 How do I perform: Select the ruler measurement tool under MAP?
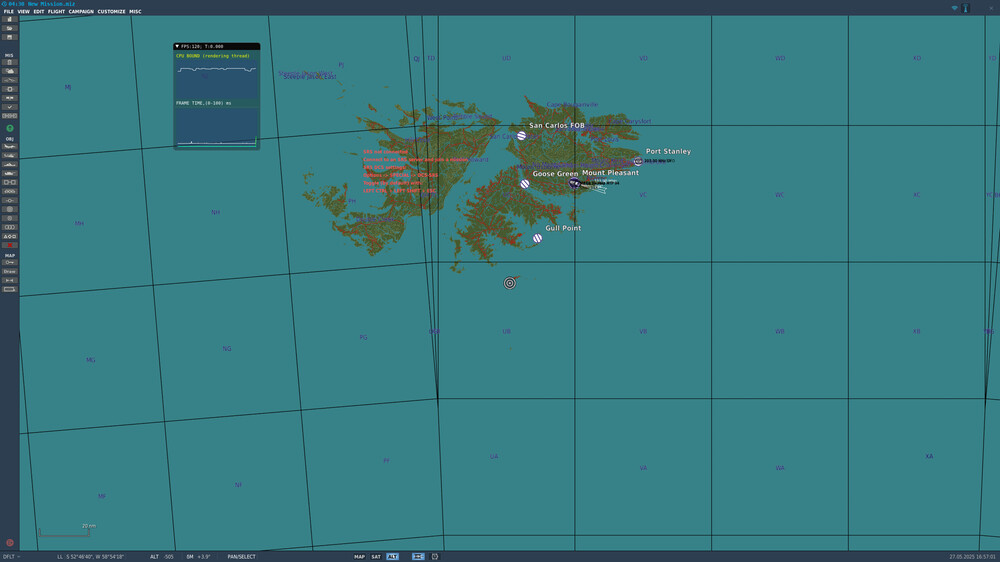[x=10, y=281]
